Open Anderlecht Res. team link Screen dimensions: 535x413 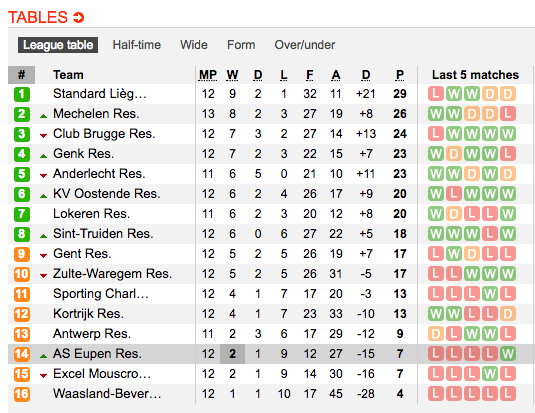click(x=99, y=174)
